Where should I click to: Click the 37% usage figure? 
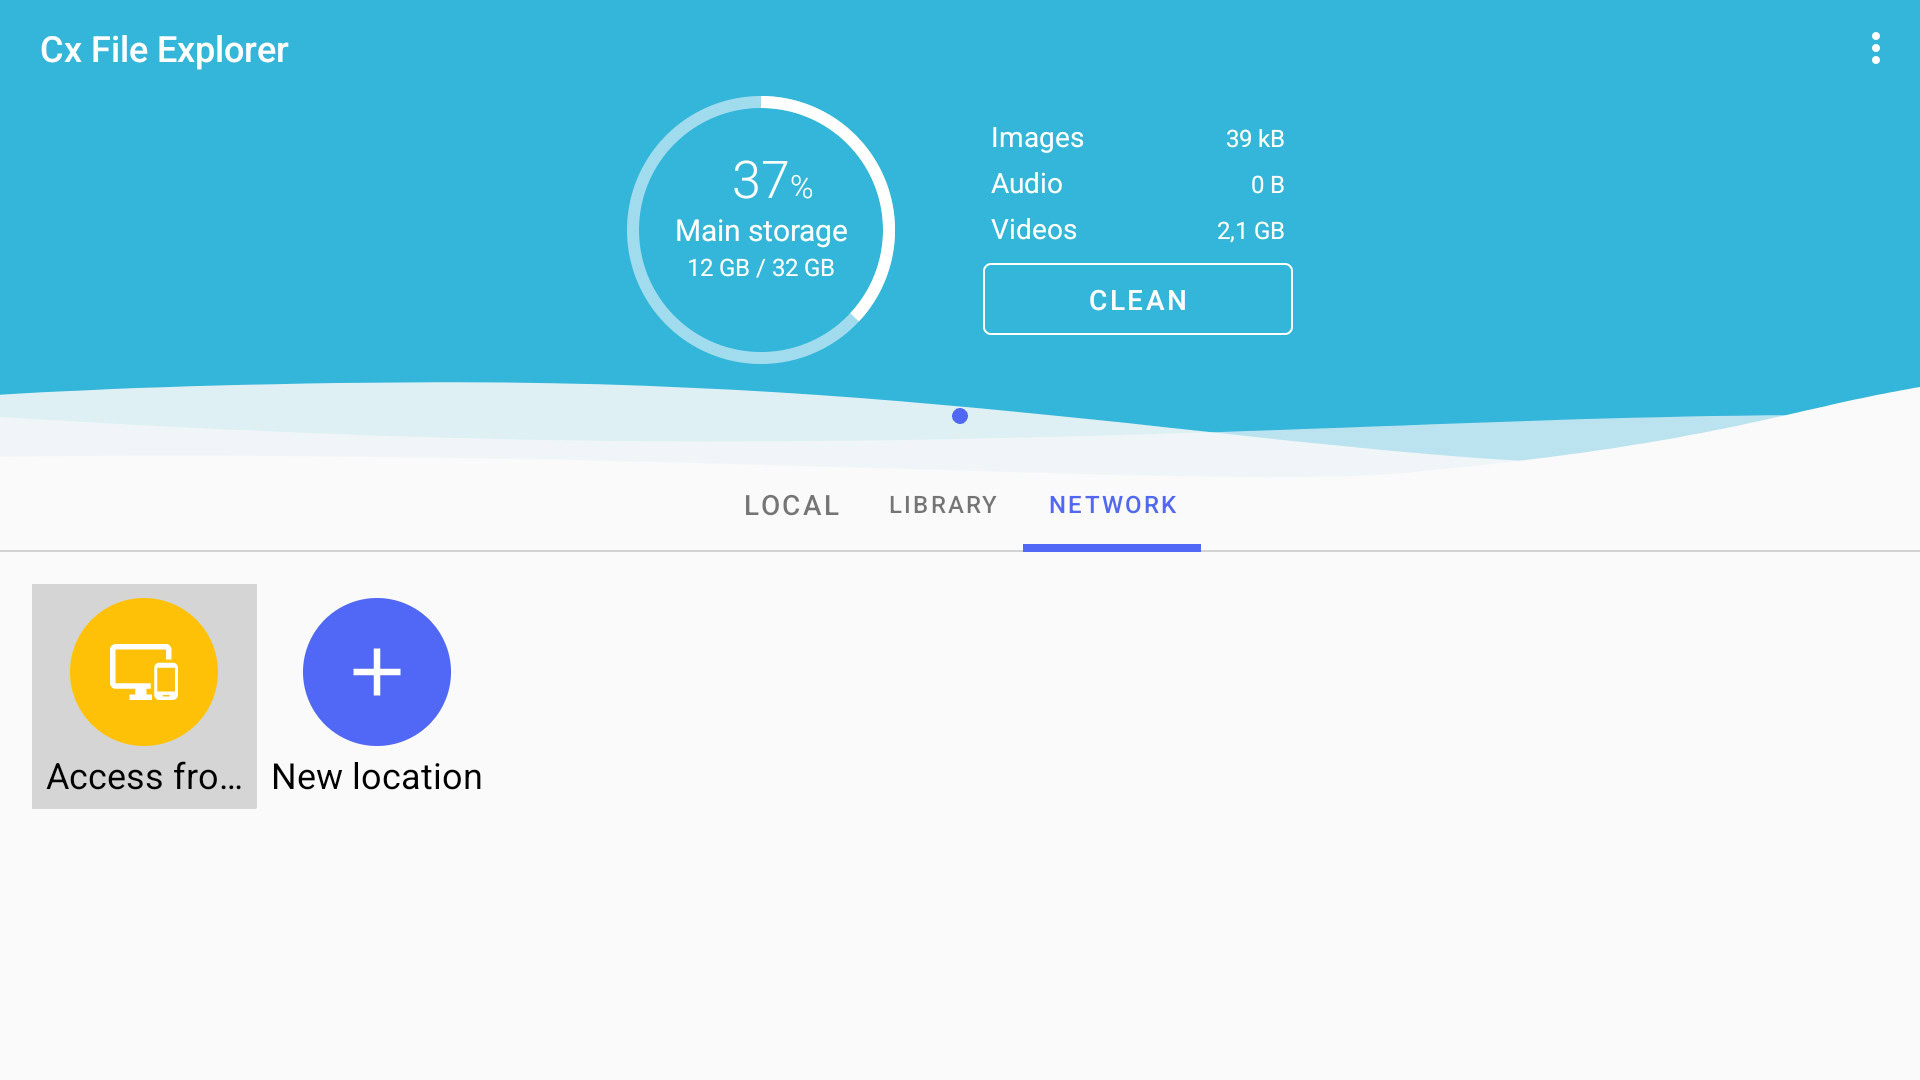coord(772,181)
